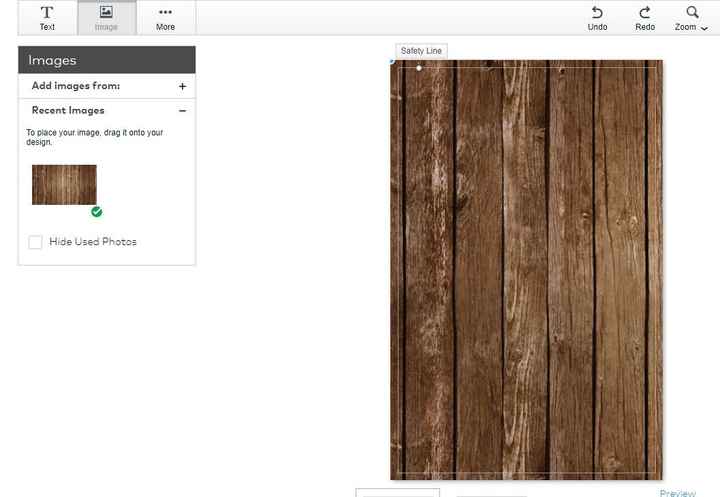Screen dimensions: 720x497
Task: Click the Safety Line label
Action: 421,51
